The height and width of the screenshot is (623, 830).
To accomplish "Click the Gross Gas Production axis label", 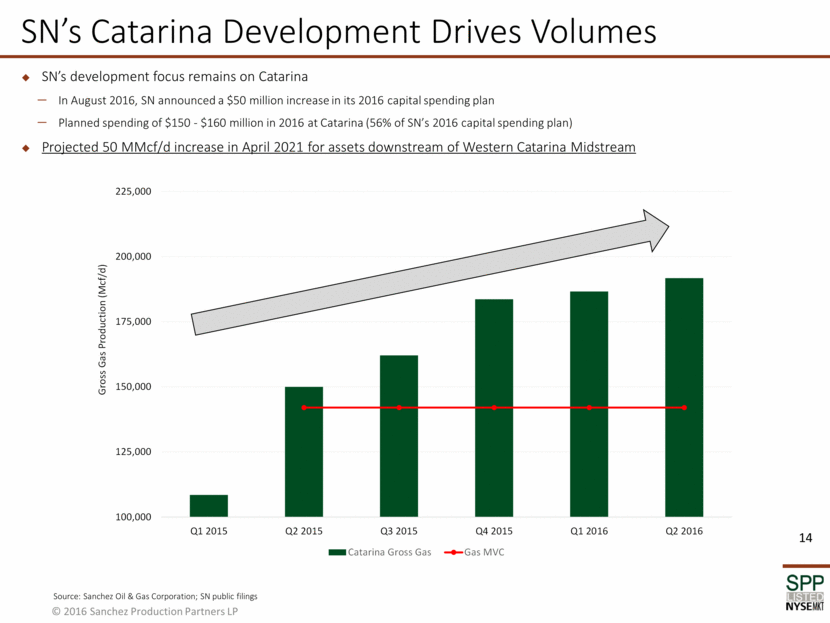I will 101,330.
